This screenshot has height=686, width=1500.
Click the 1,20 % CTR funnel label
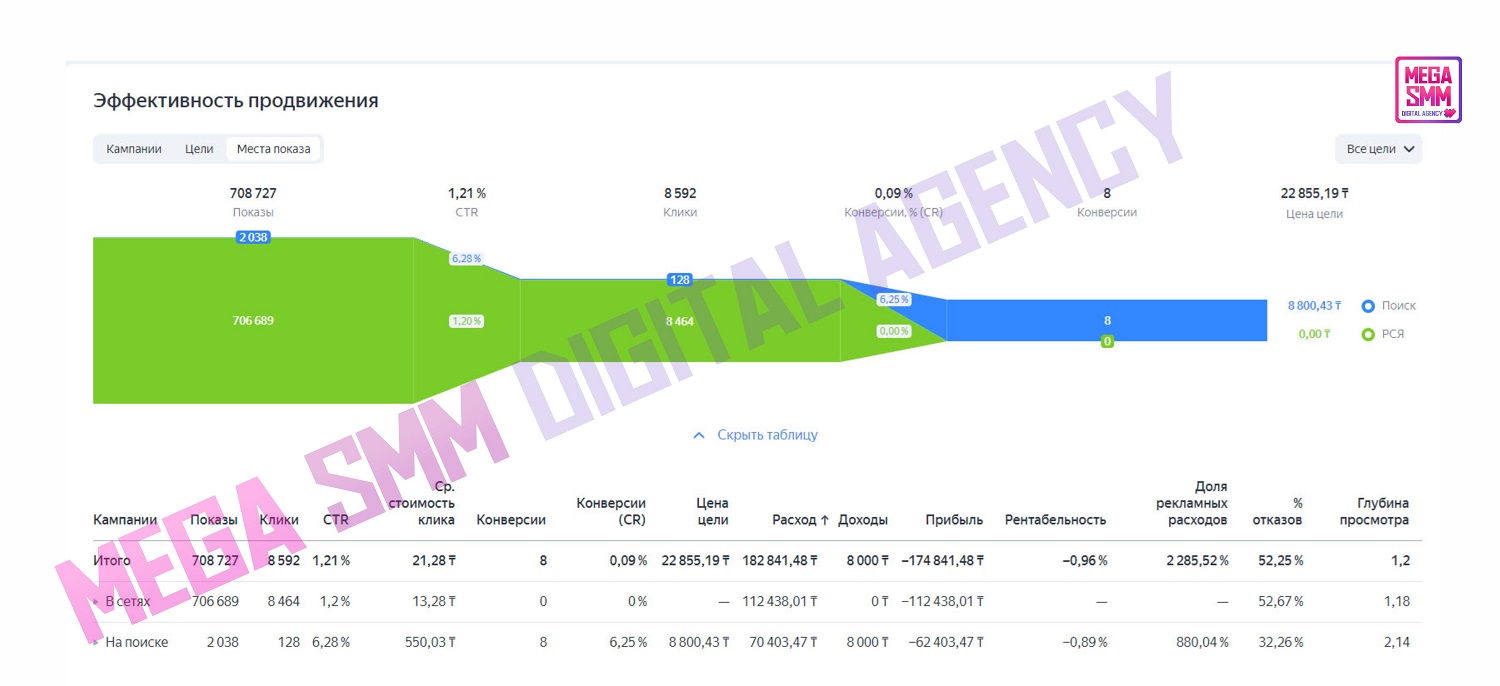click(466, 321)
